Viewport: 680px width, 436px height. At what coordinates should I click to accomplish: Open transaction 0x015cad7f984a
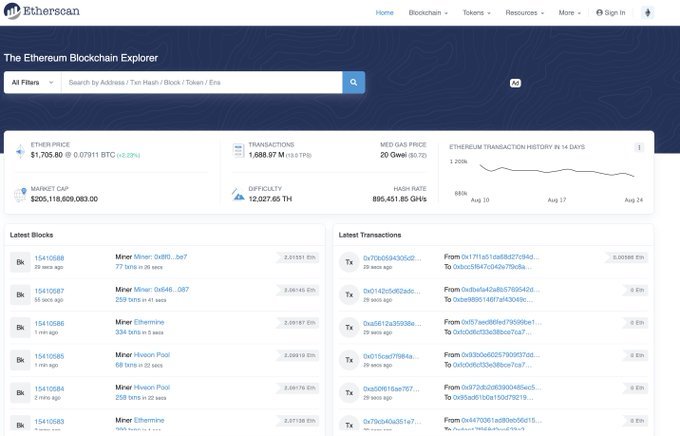tap(391, 356)
